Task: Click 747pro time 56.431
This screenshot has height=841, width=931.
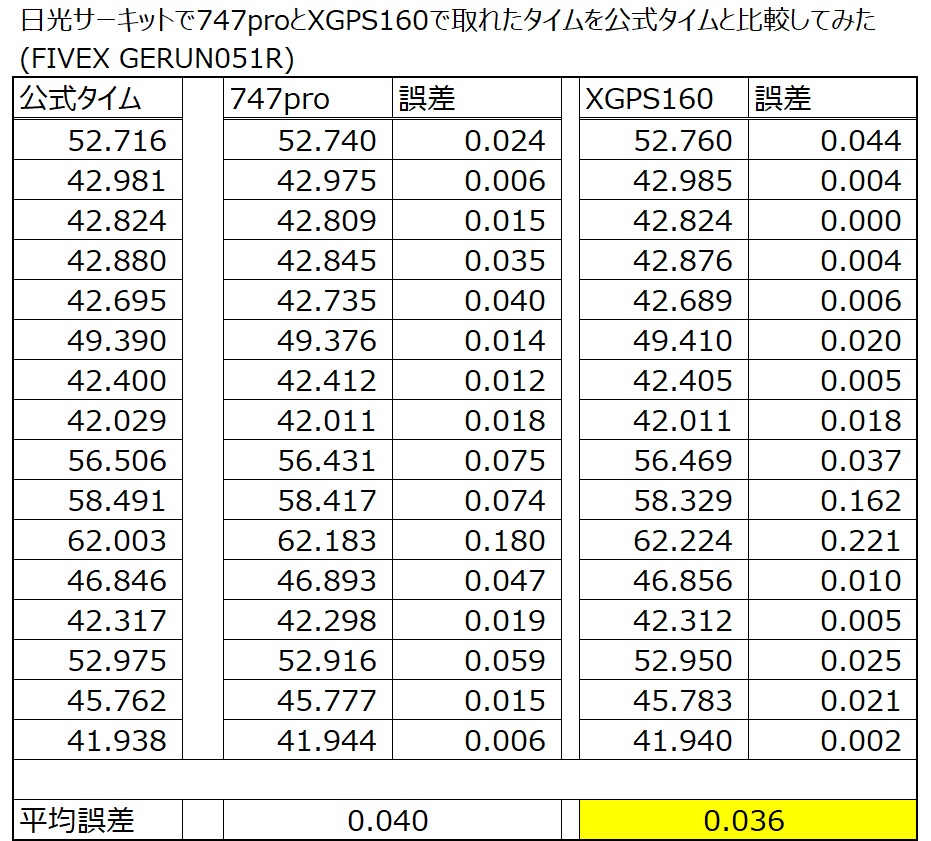Action: pyautogui.click(x=308, y=460)
